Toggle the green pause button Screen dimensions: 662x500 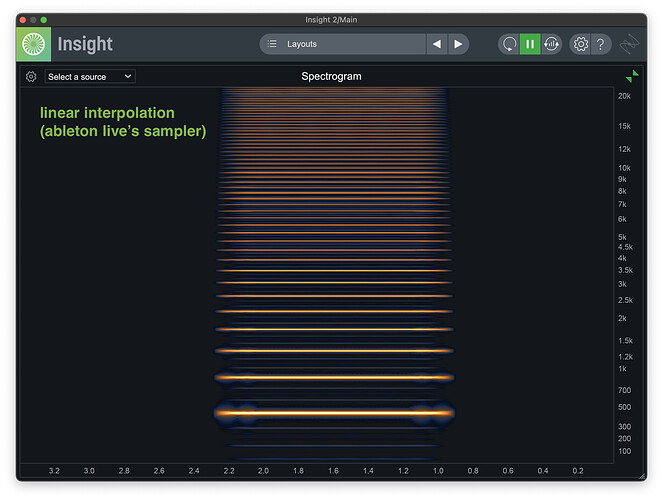tap(530, 44)
